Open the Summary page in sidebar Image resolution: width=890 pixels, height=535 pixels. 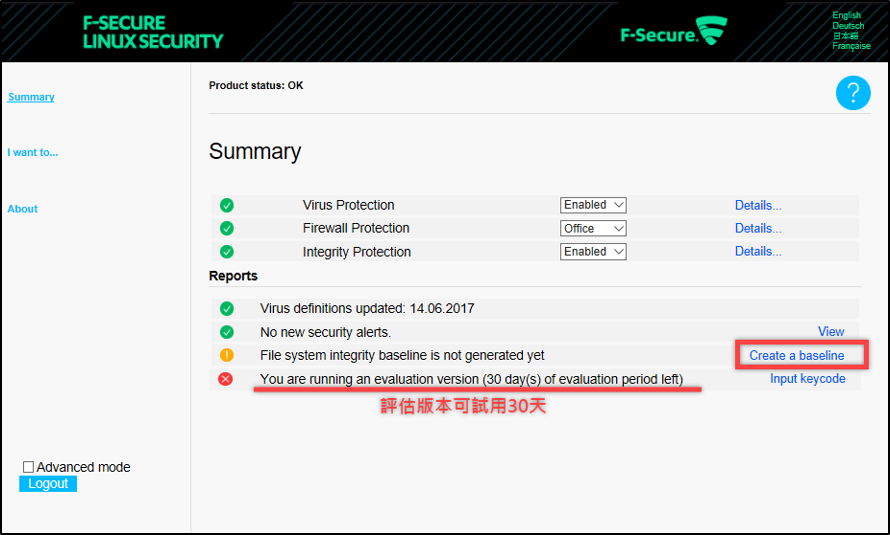click(x=31, y=97)
